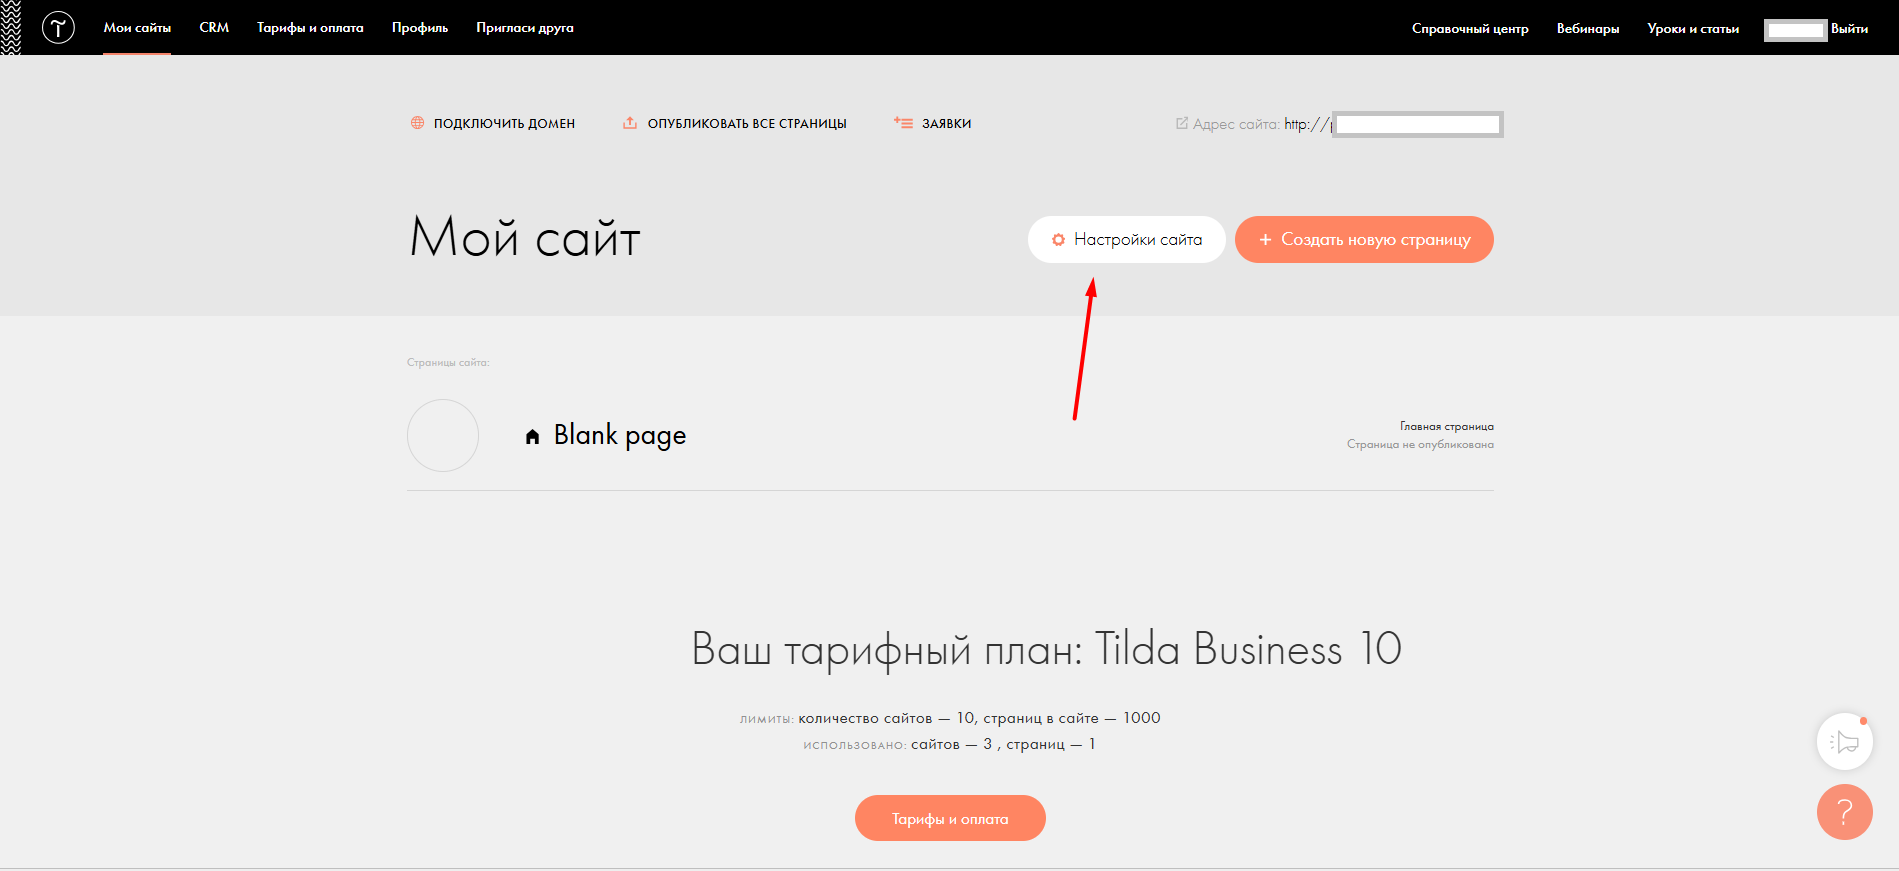Go to Тарифы и оплата in the top menu
Screen dimensions: 1899x871
(310, 28)
